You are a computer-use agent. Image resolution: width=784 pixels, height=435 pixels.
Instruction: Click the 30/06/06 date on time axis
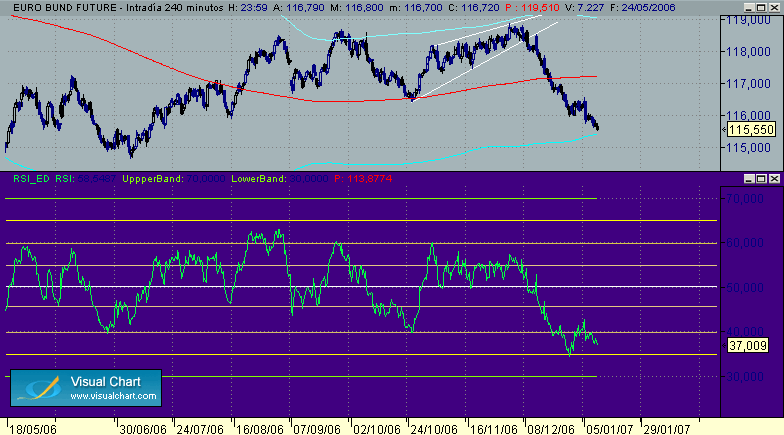[144, 429]
